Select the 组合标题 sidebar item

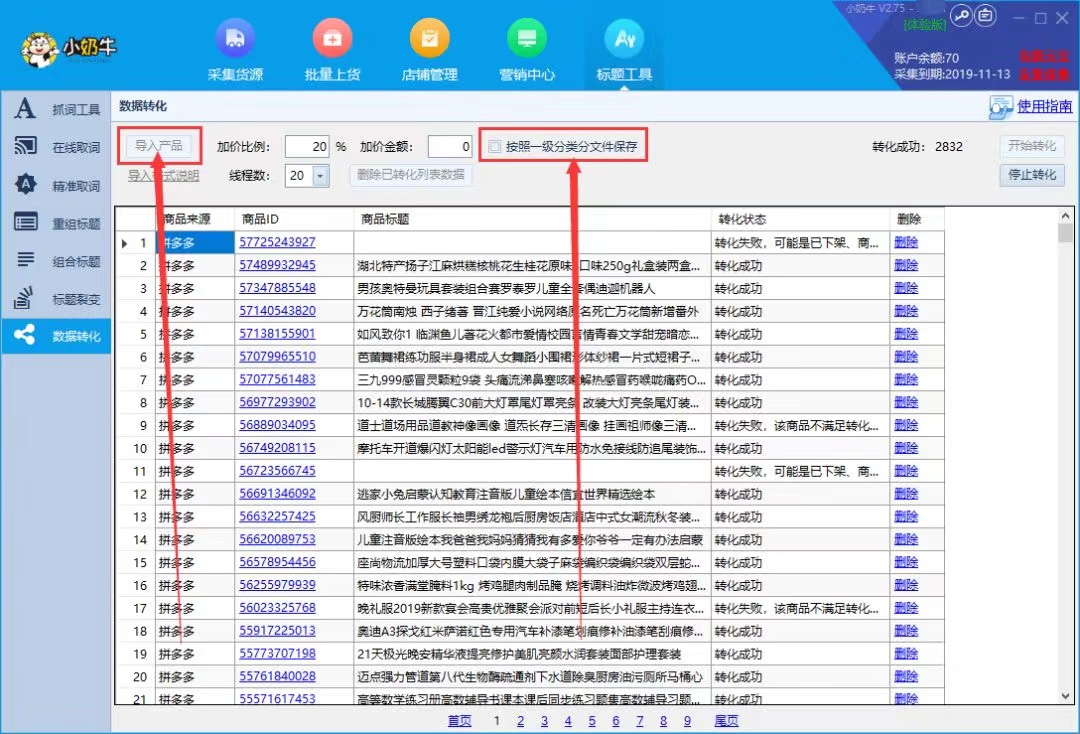click(56, 261)
